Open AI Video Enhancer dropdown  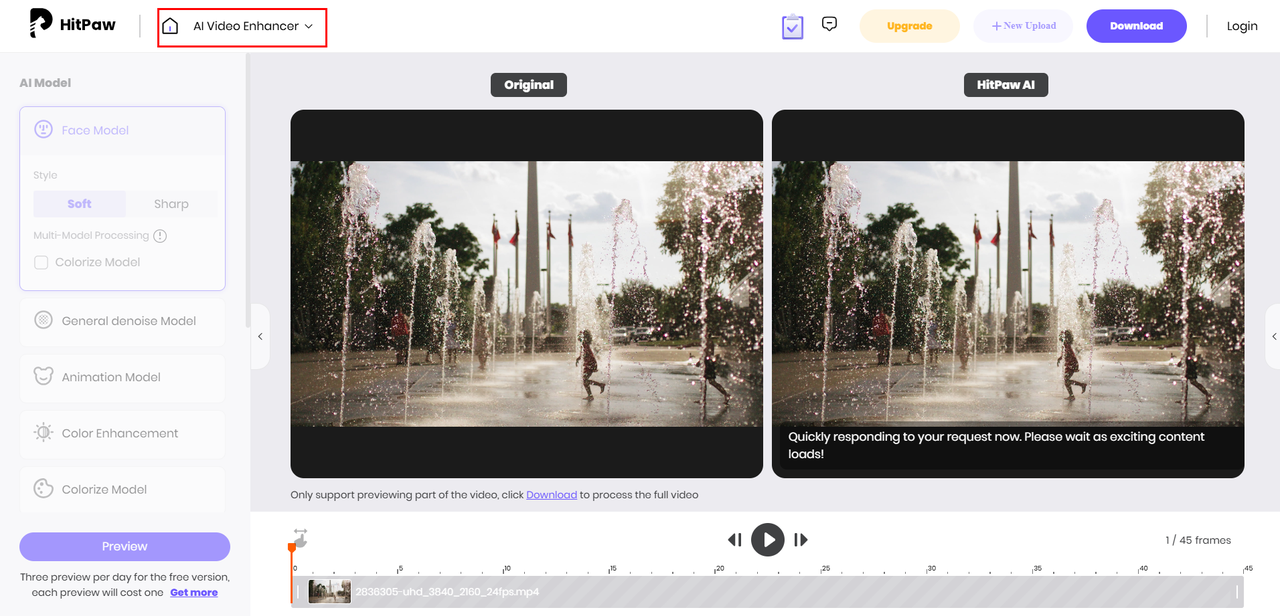(x=253, y=26)
